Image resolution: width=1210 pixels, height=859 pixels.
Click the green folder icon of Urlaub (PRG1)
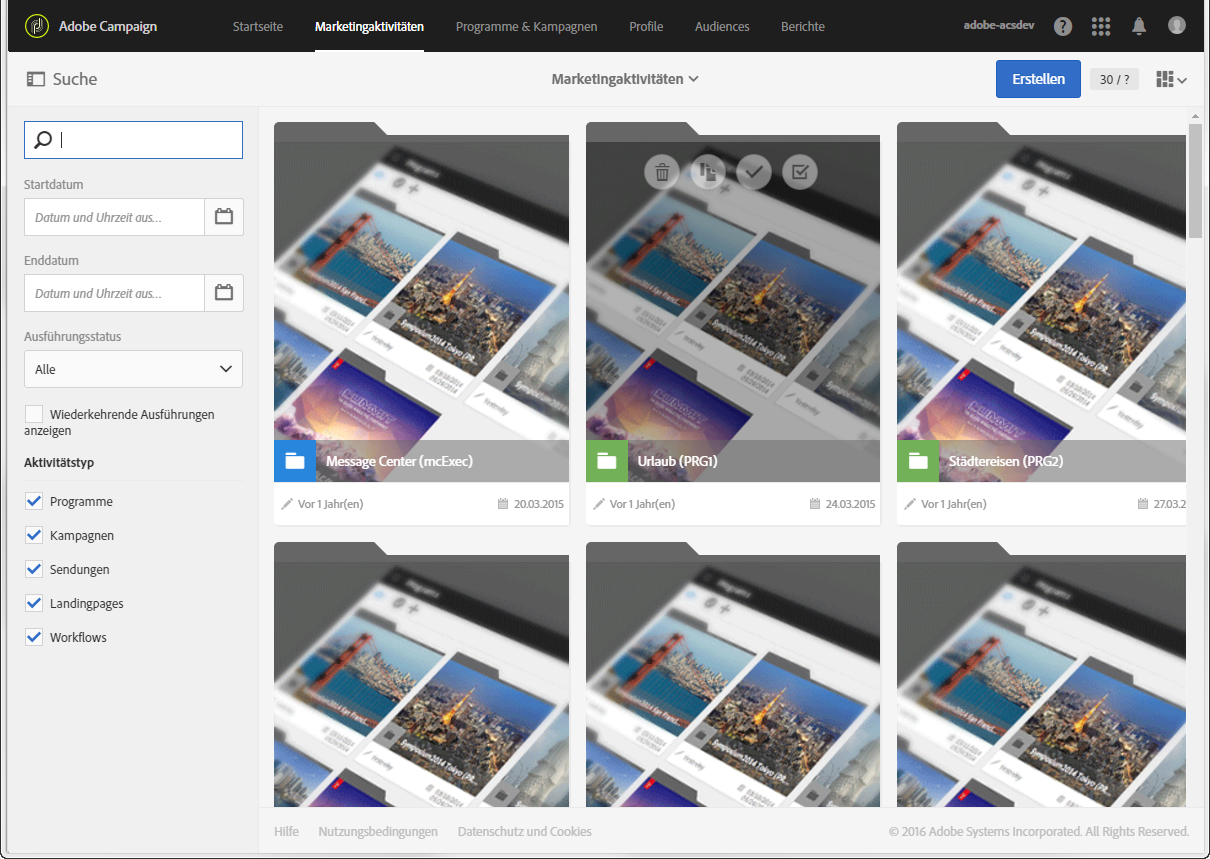(x=607, y=461)
